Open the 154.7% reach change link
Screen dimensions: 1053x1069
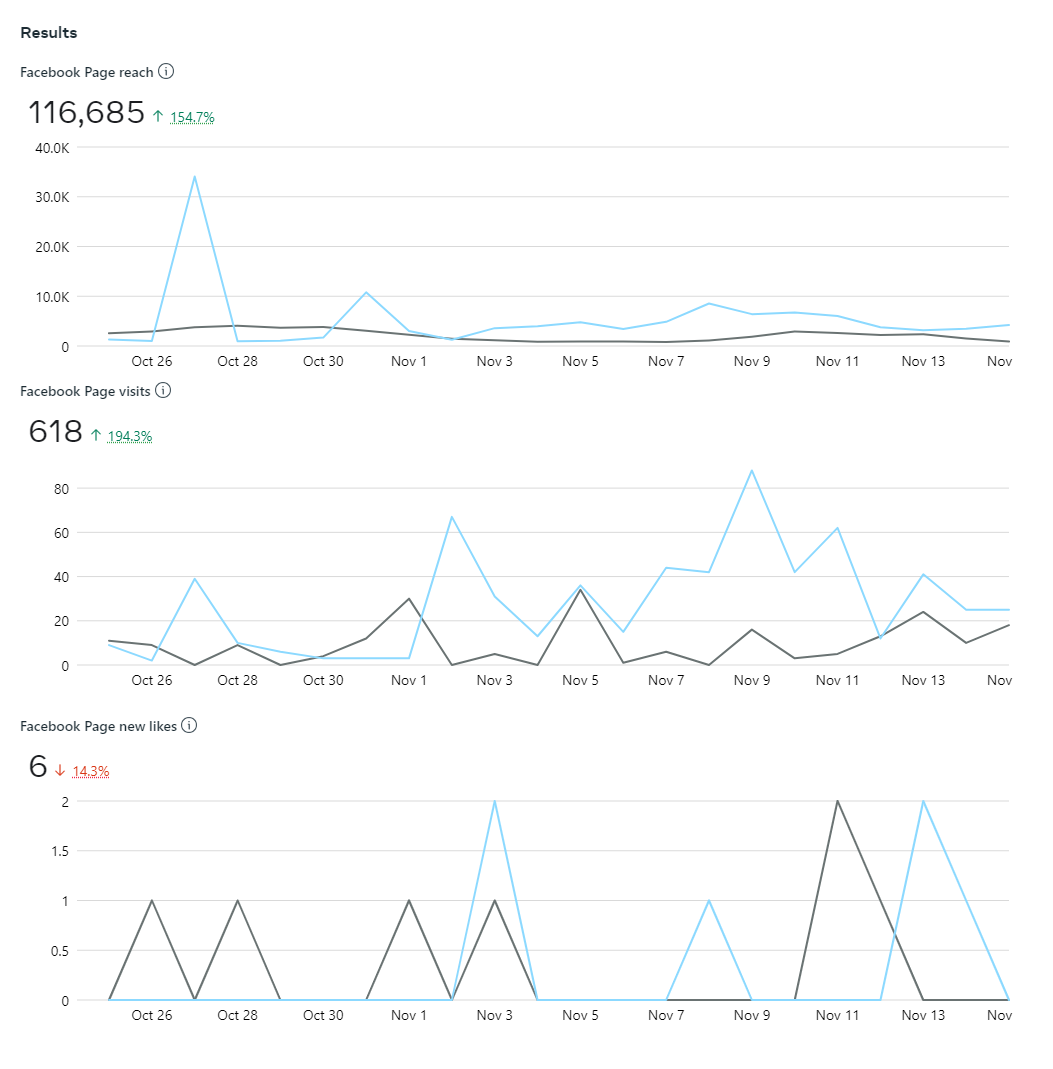(x=192, y=117)
